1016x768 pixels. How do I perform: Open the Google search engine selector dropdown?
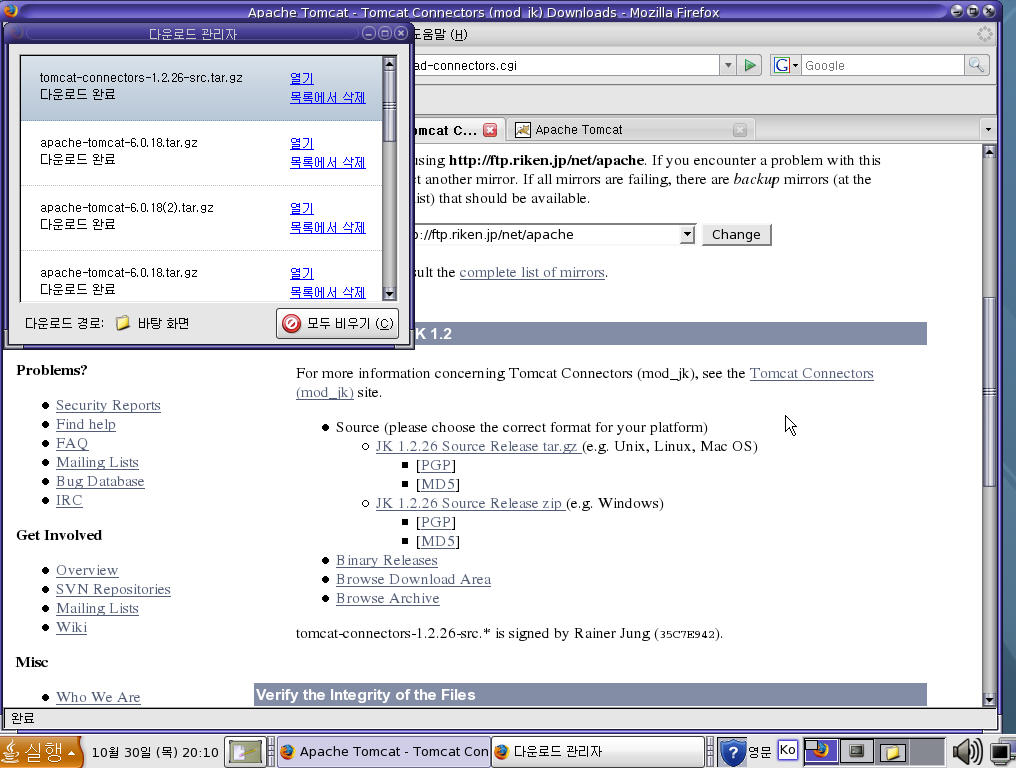point(786,65)
